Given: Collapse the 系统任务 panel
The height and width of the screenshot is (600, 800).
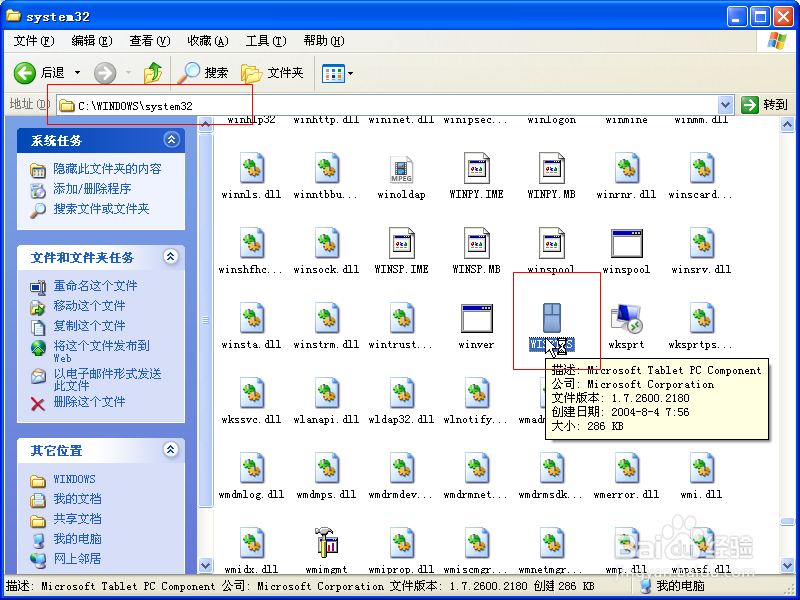Looking at the screenshot, I should [171, 140].
